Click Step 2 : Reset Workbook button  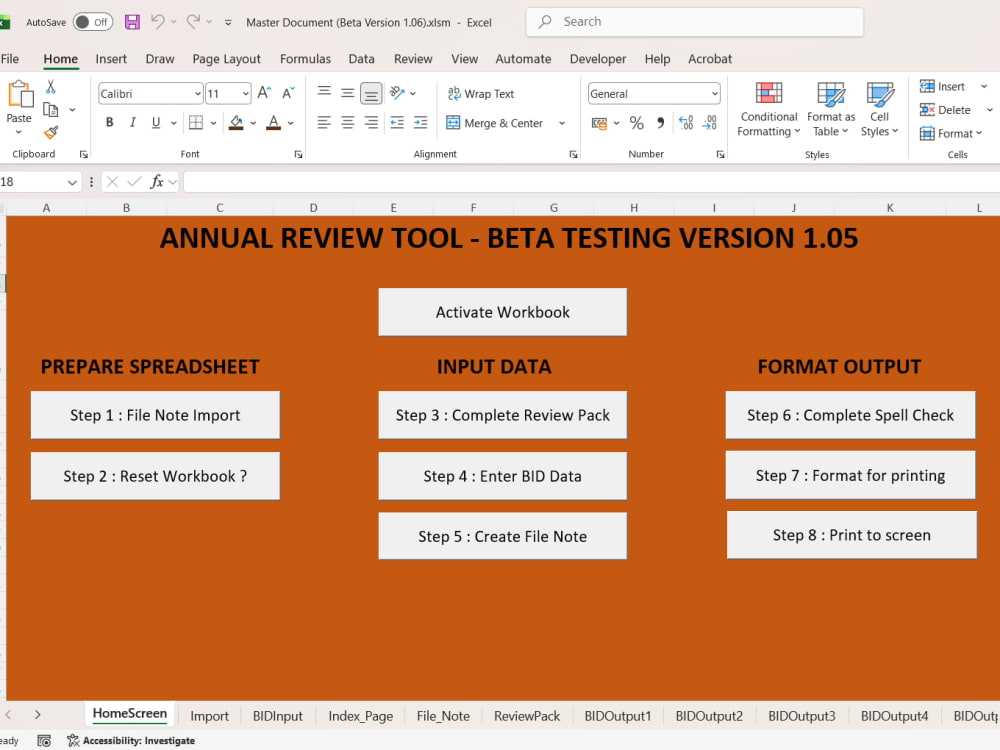coord(155,476)
